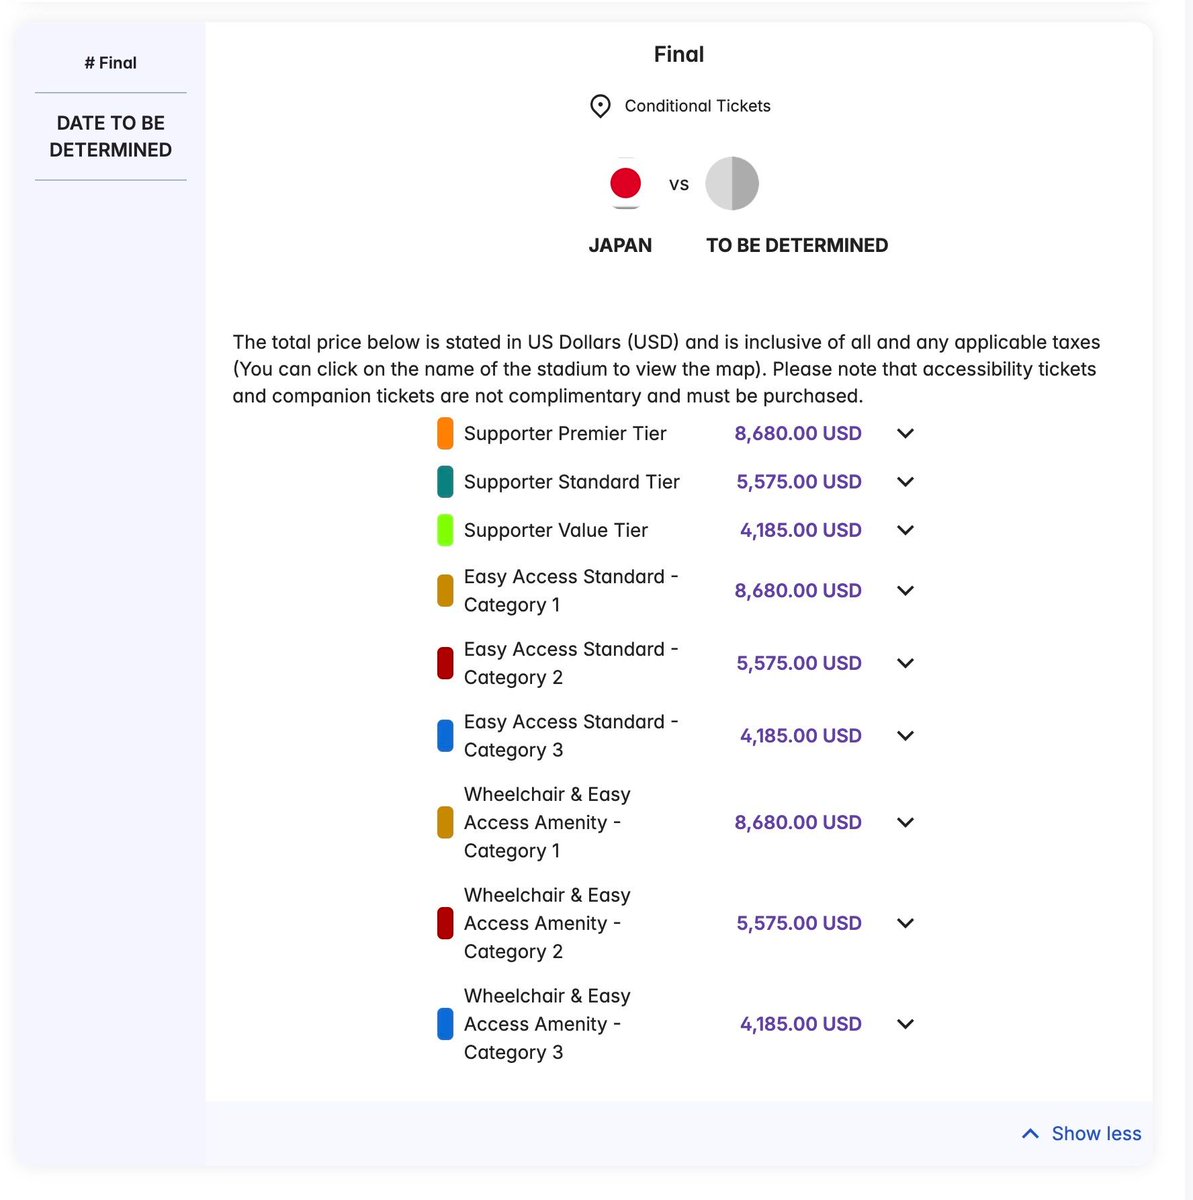Click the JAPAN team name
This screenshot has height=1200, width=1193.
(x=620, y=246)
